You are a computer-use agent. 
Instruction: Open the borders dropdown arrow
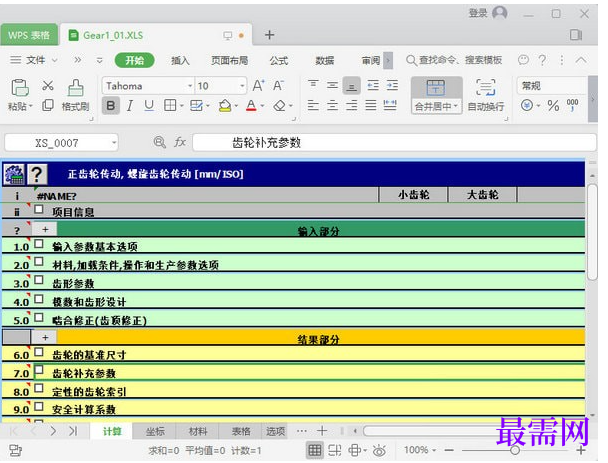coord(181,105)
